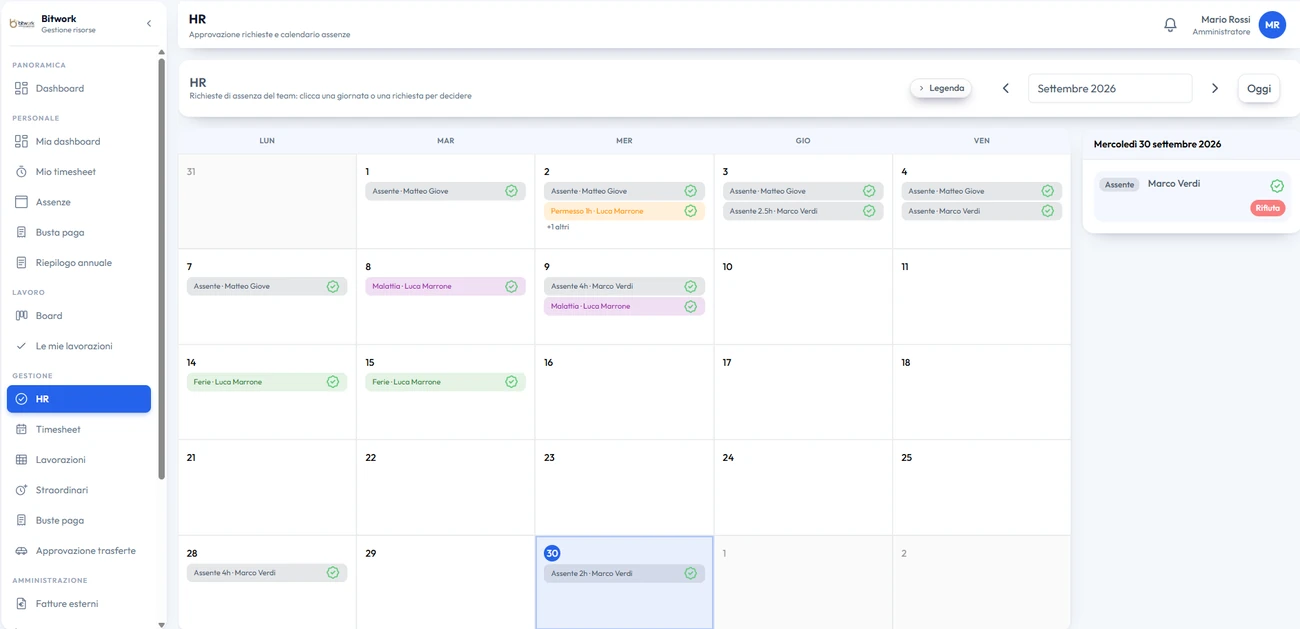The width and height of the screenshot is (1300, 629).
Task: Open the notifications bell
Action: [x=1170, y=25]
